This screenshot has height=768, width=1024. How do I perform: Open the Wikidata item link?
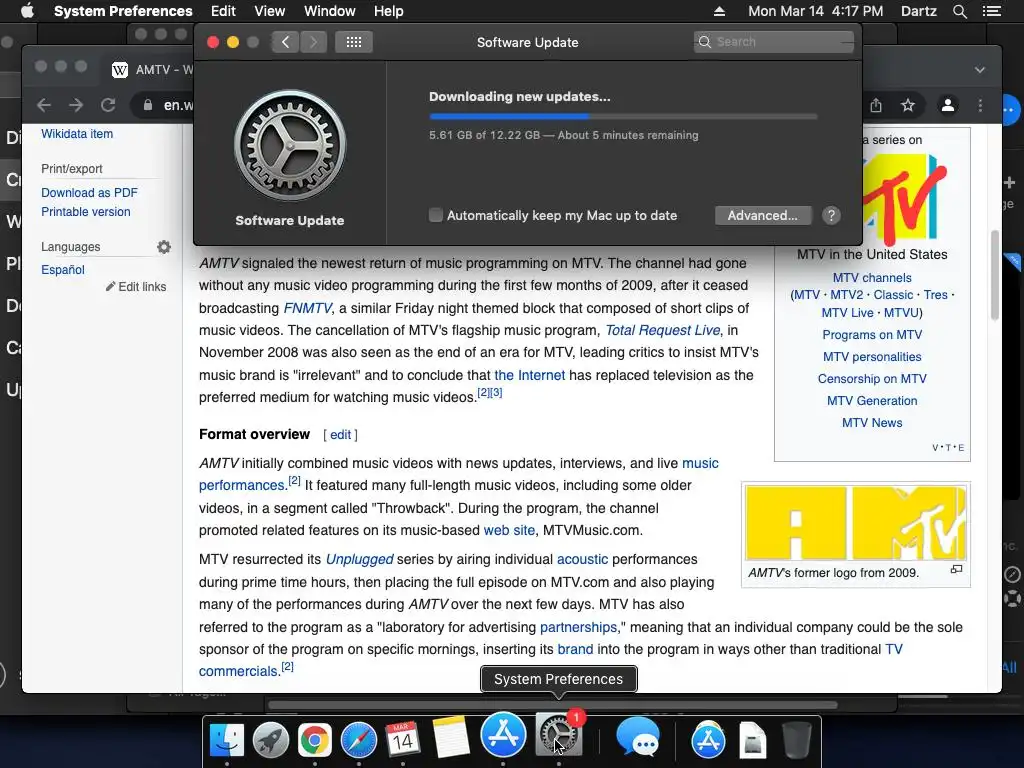pyautogui.click(x=77, y=133)
